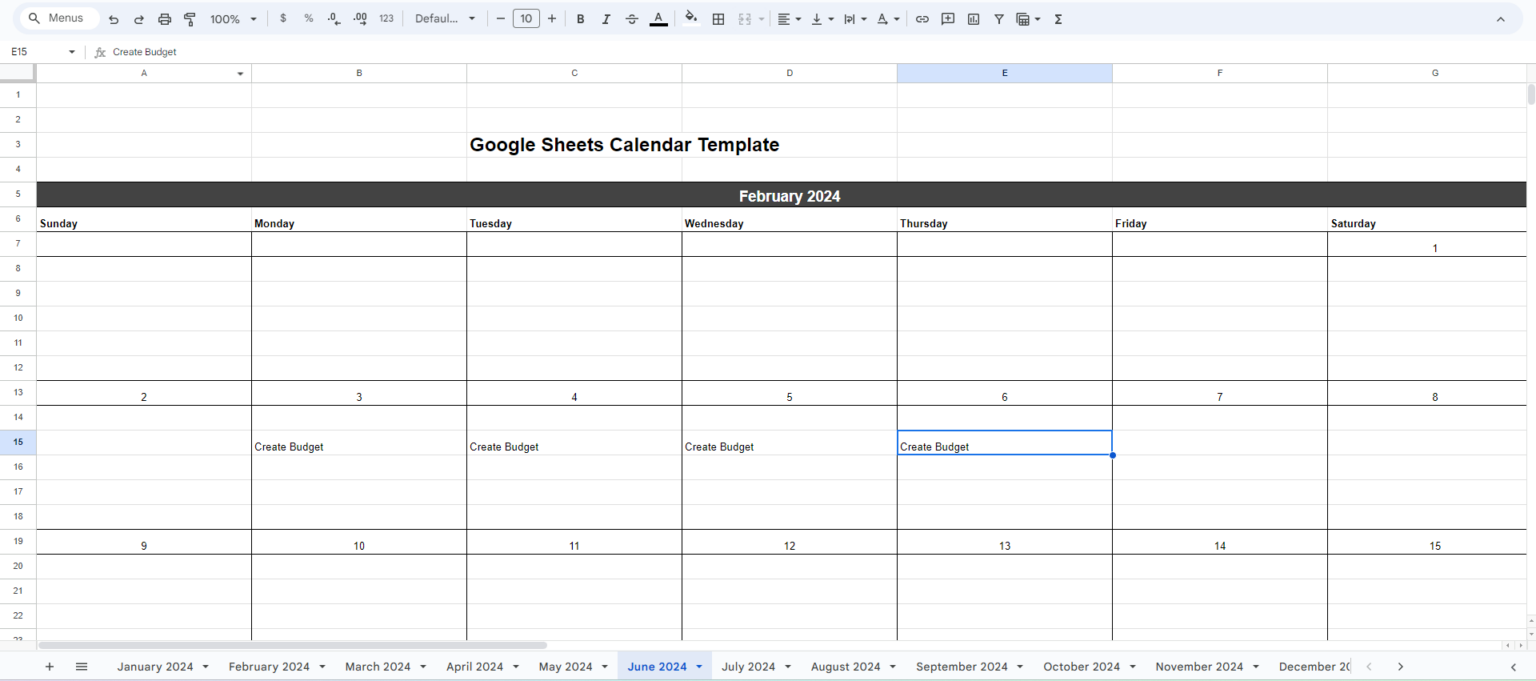Image resolution: width=1536 pixels, height=681 pixels.
Task: Insert a chart
Action: [973, 18]
